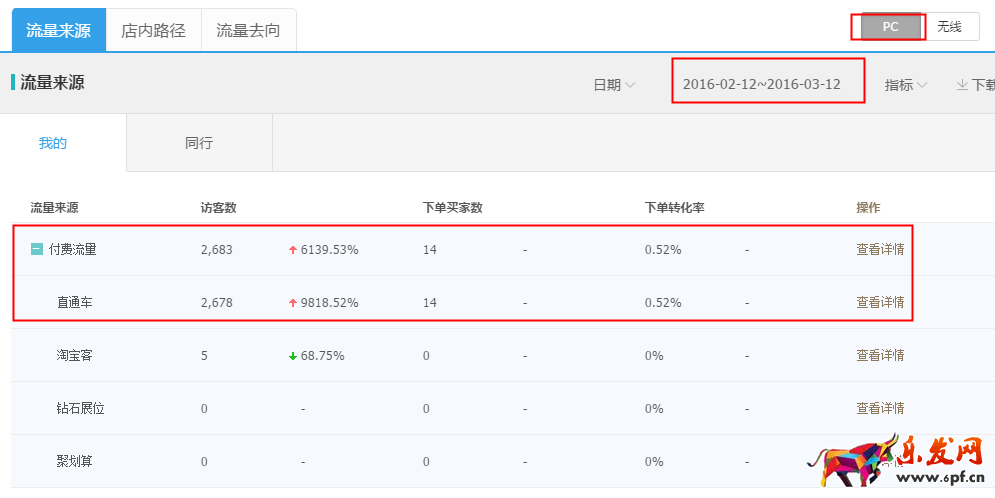Open the 指标 dropdown

click(905, 85)
